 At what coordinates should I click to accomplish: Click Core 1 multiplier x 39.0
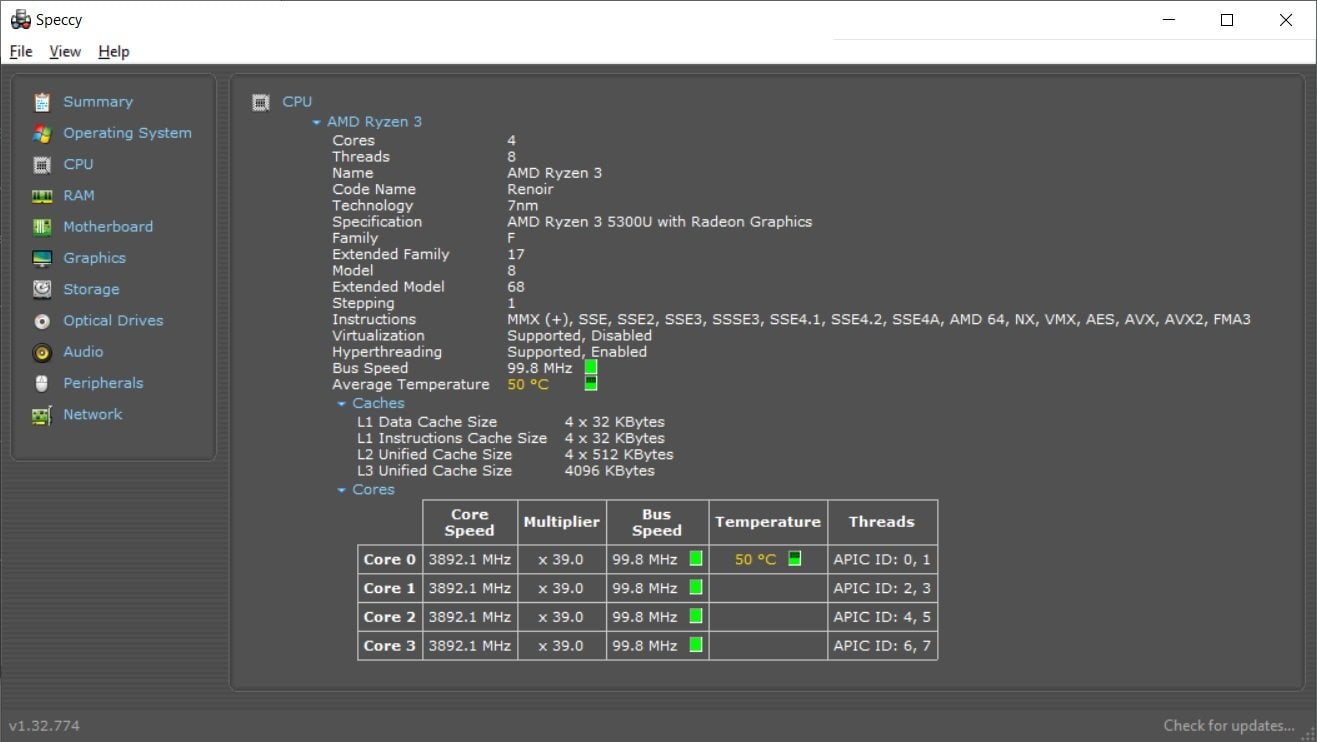pyautogui.click(x=561, y=588)
